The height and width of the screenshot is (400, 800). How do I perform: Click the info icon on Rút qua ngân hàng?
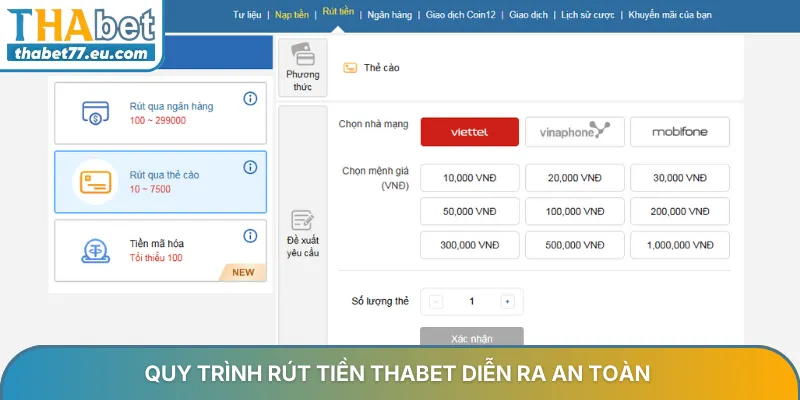250,98
